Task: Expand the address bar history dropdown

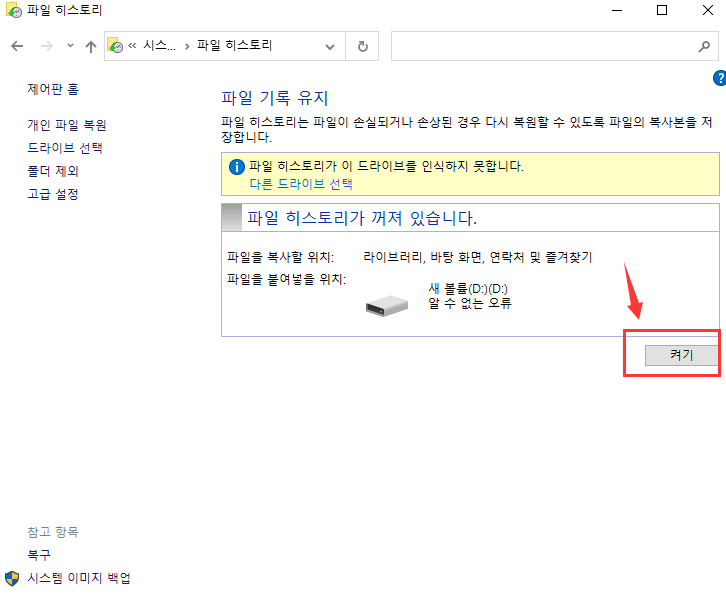Action: (330, 46)
